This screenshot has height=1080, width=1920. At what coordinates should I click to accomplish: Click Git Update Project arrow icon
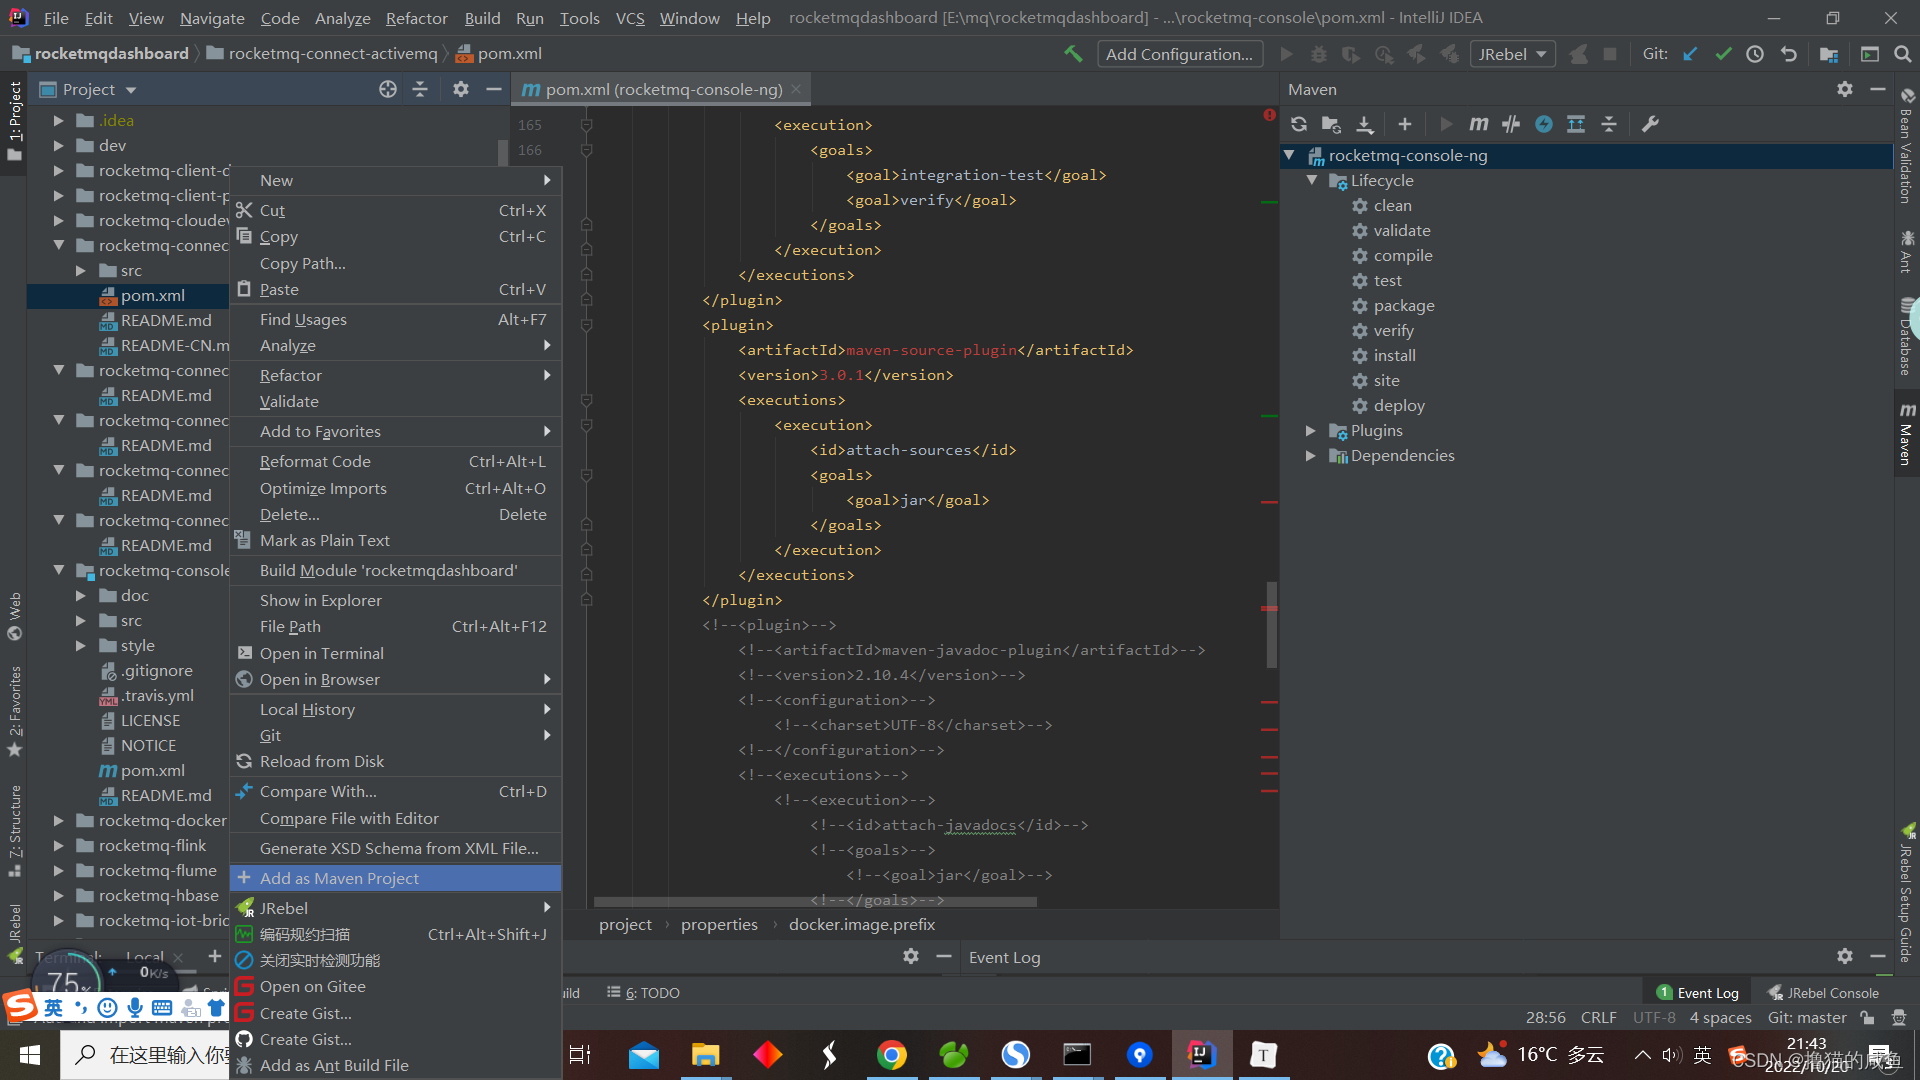(1690, 54)
